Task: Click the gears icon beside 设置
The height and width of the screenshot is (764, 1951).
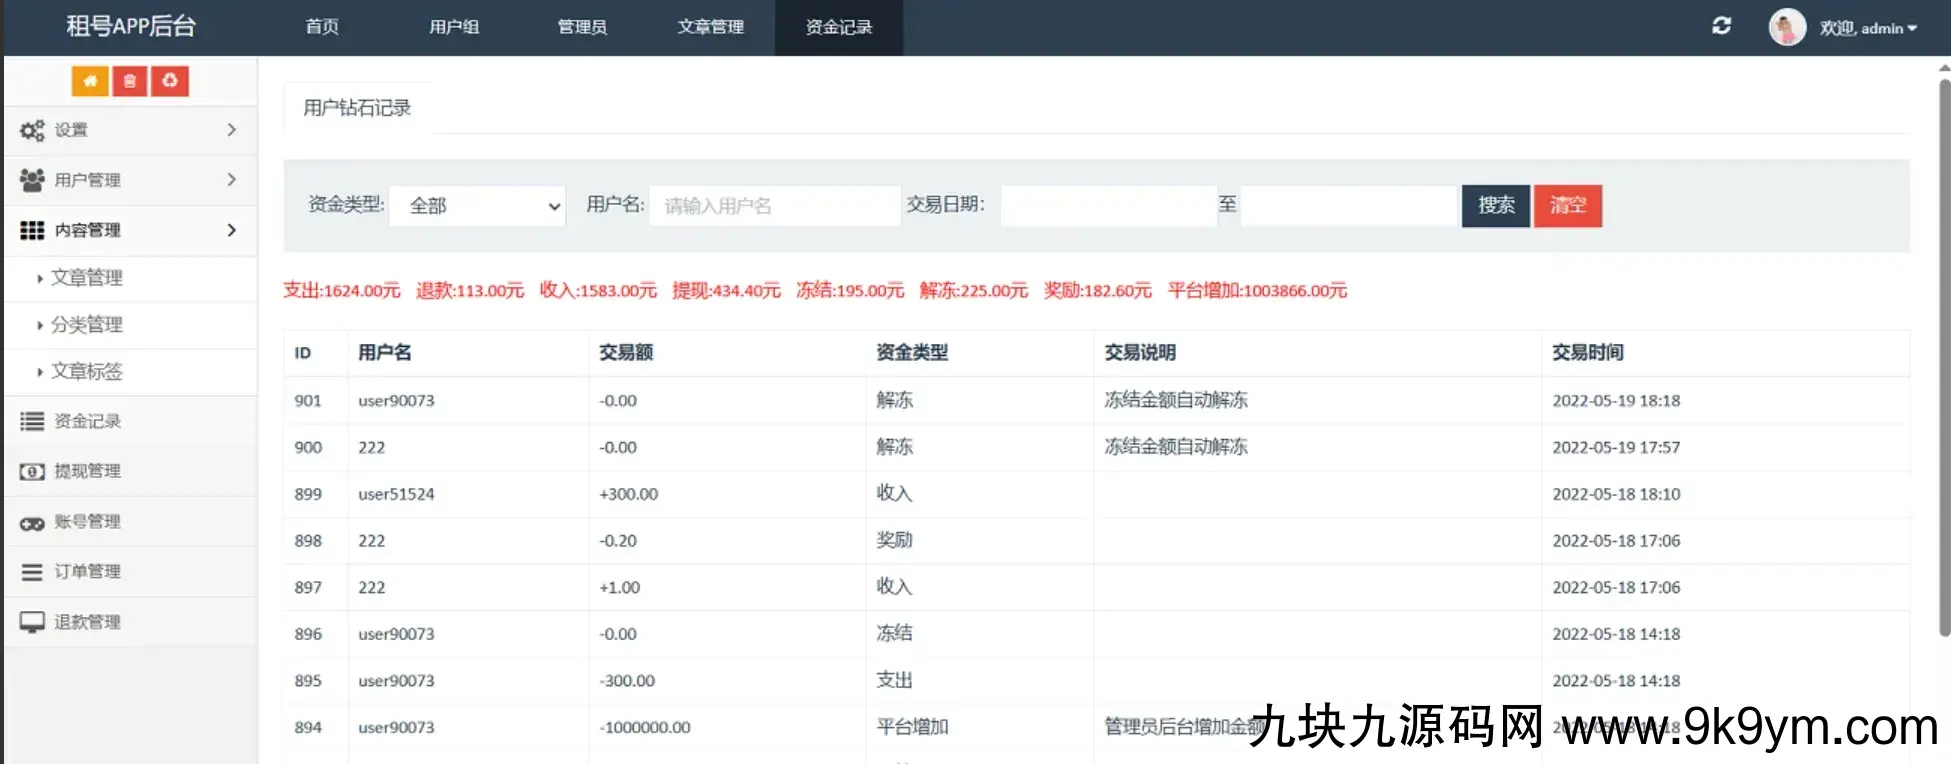Action: (x=32, y=130)
